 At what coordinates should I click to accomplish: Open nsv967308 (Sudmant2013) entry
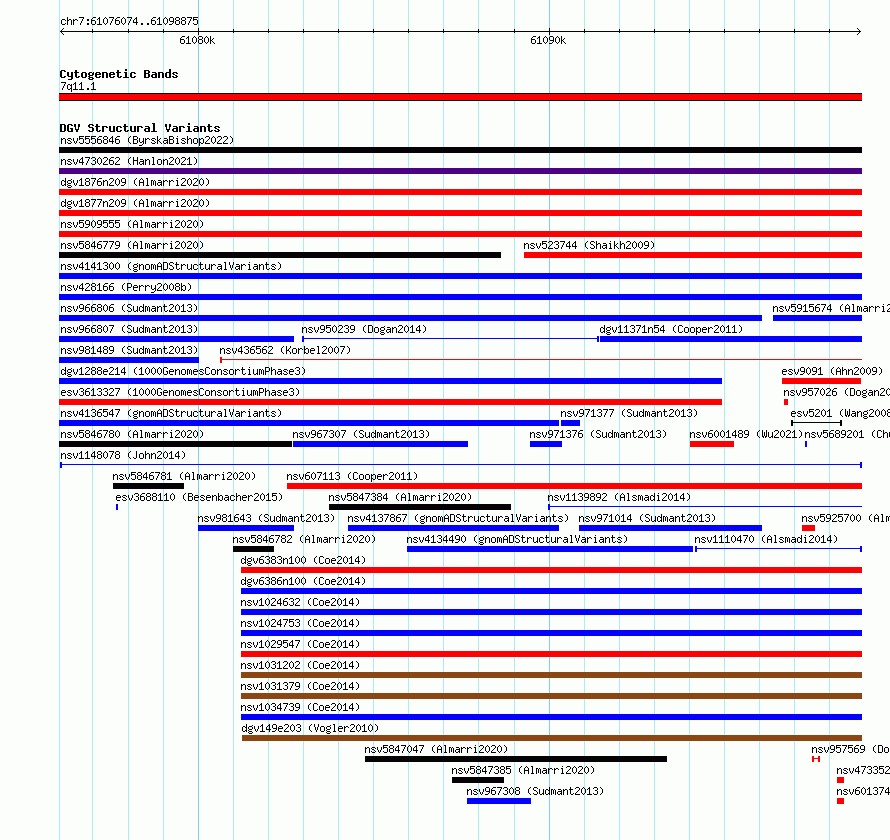point(535,791)
